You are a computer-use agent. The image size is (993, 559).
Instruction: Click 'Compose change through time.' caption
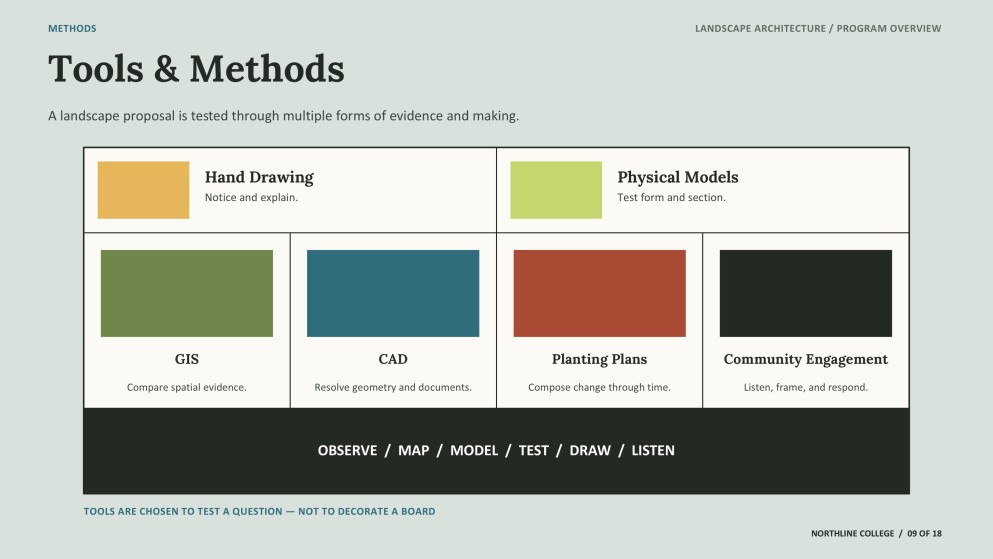(600, 387)
